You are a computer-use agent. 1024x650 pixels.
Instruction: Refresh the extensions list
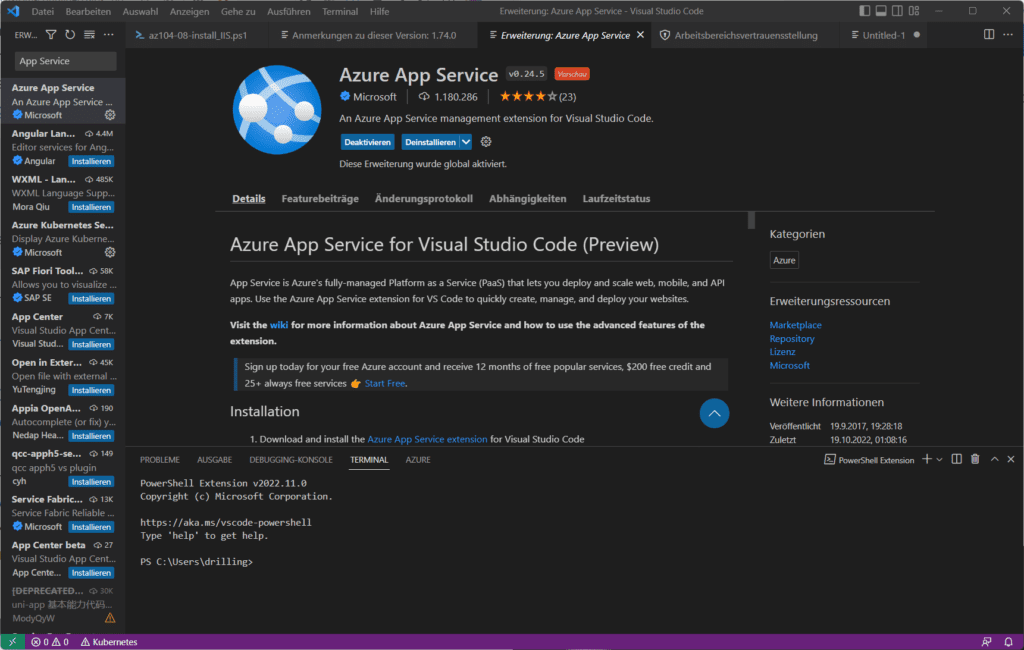(70, 35)
